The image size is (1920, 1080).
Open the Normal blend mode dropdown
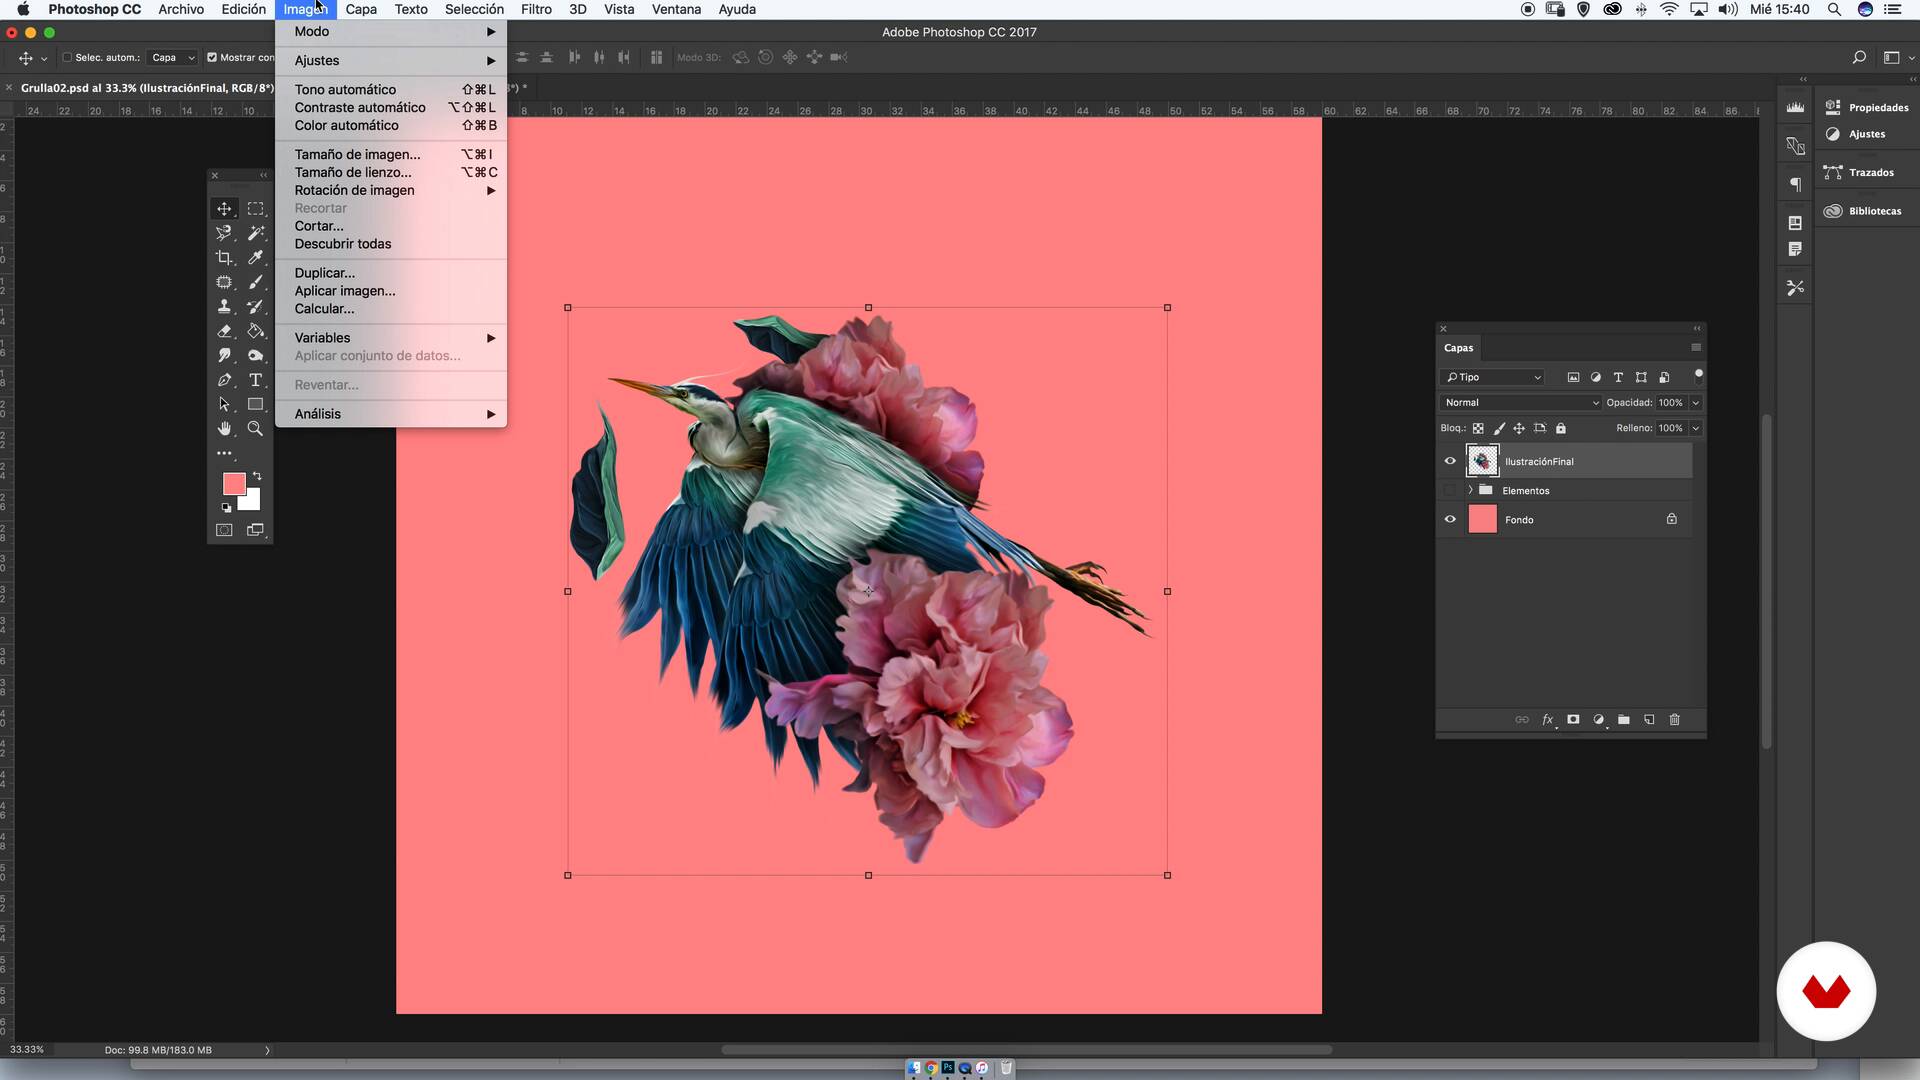point(1521,403)
